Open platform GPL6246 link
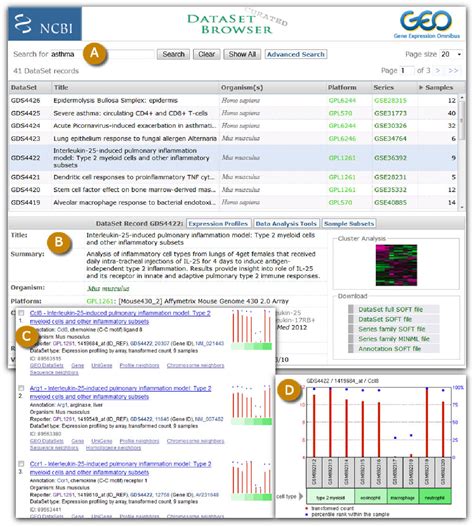This screenshot has height=527, width=474. (342, 138)
